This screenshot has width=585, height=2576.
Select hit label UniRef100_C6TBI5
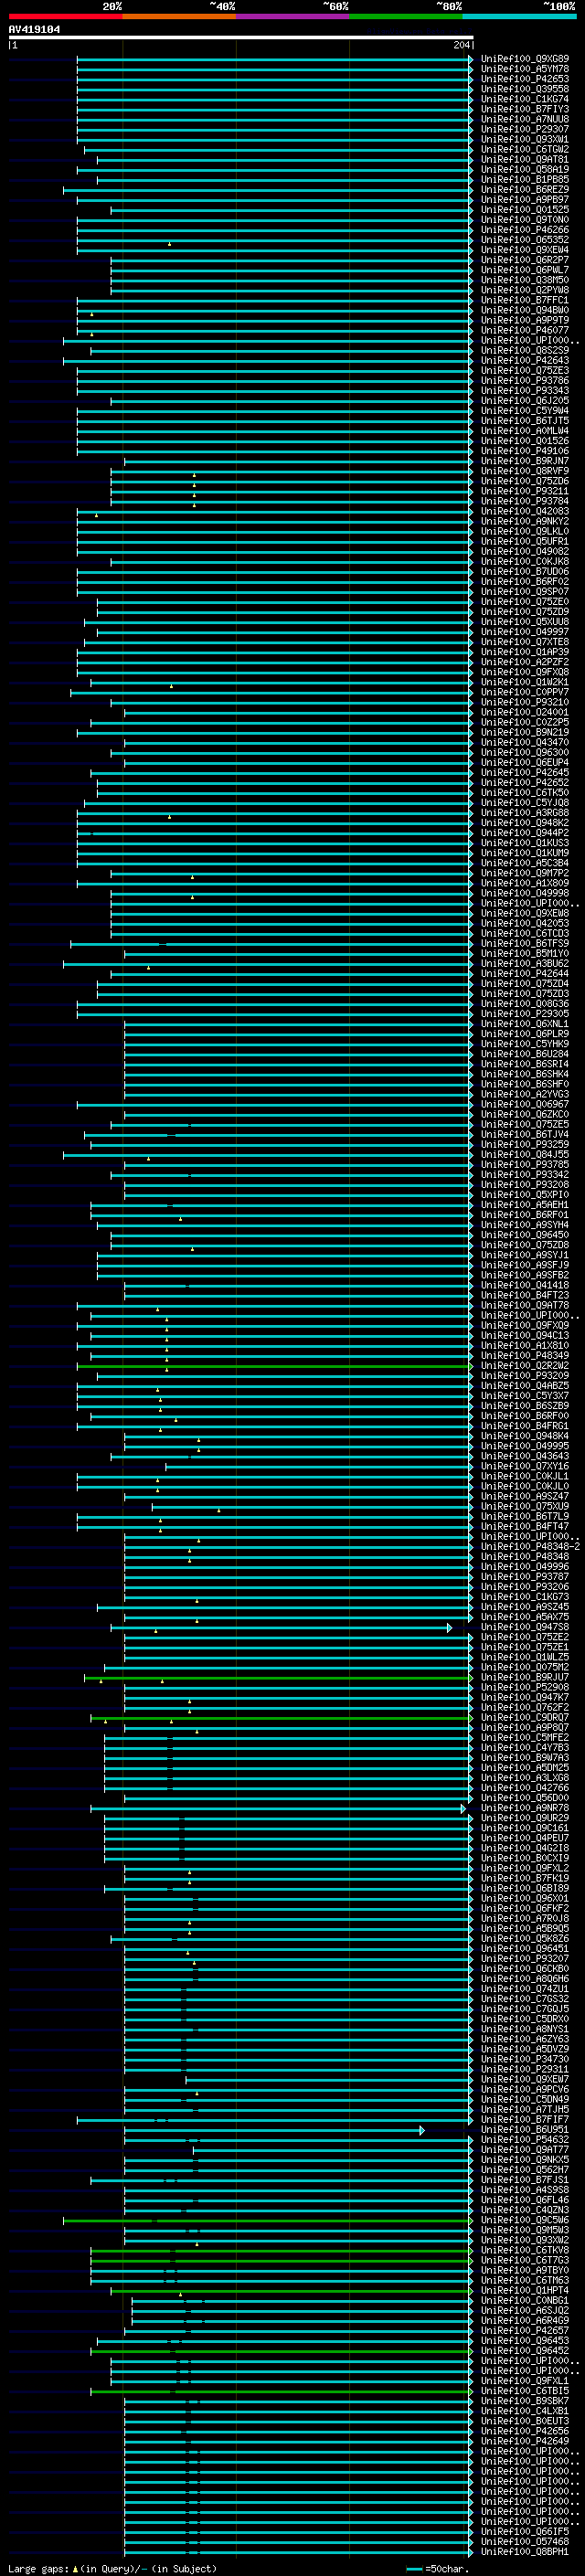[525, 2391]
